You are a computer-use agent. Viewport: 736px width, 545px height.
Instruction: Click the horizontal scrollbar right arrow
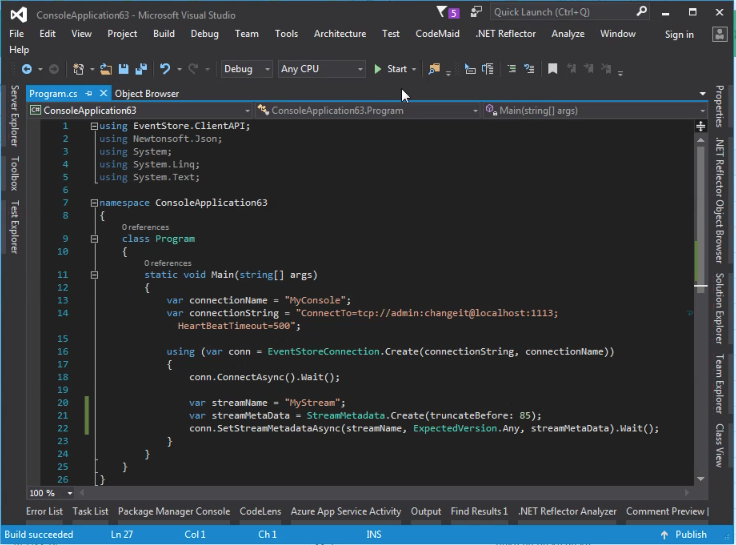[687, 492]
